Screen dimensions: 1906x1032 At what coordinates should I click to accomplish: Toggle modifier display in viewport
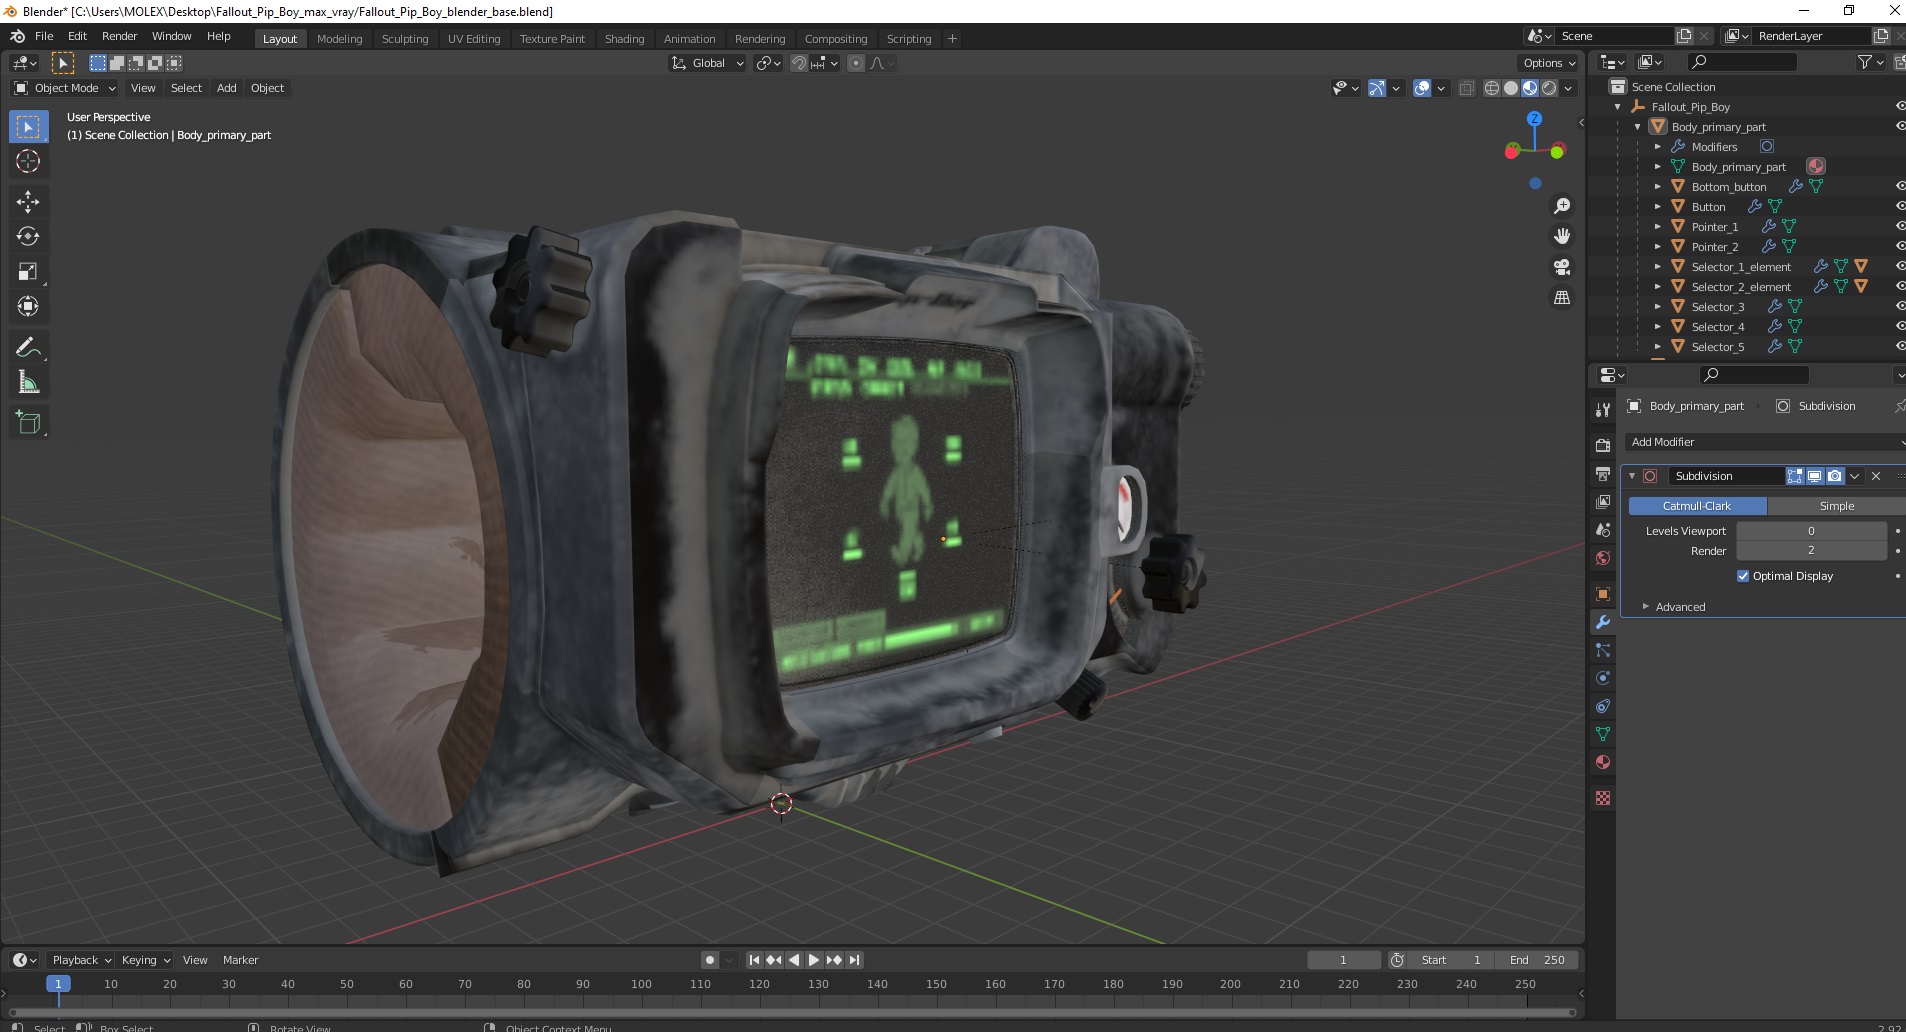click(1814, 476)
